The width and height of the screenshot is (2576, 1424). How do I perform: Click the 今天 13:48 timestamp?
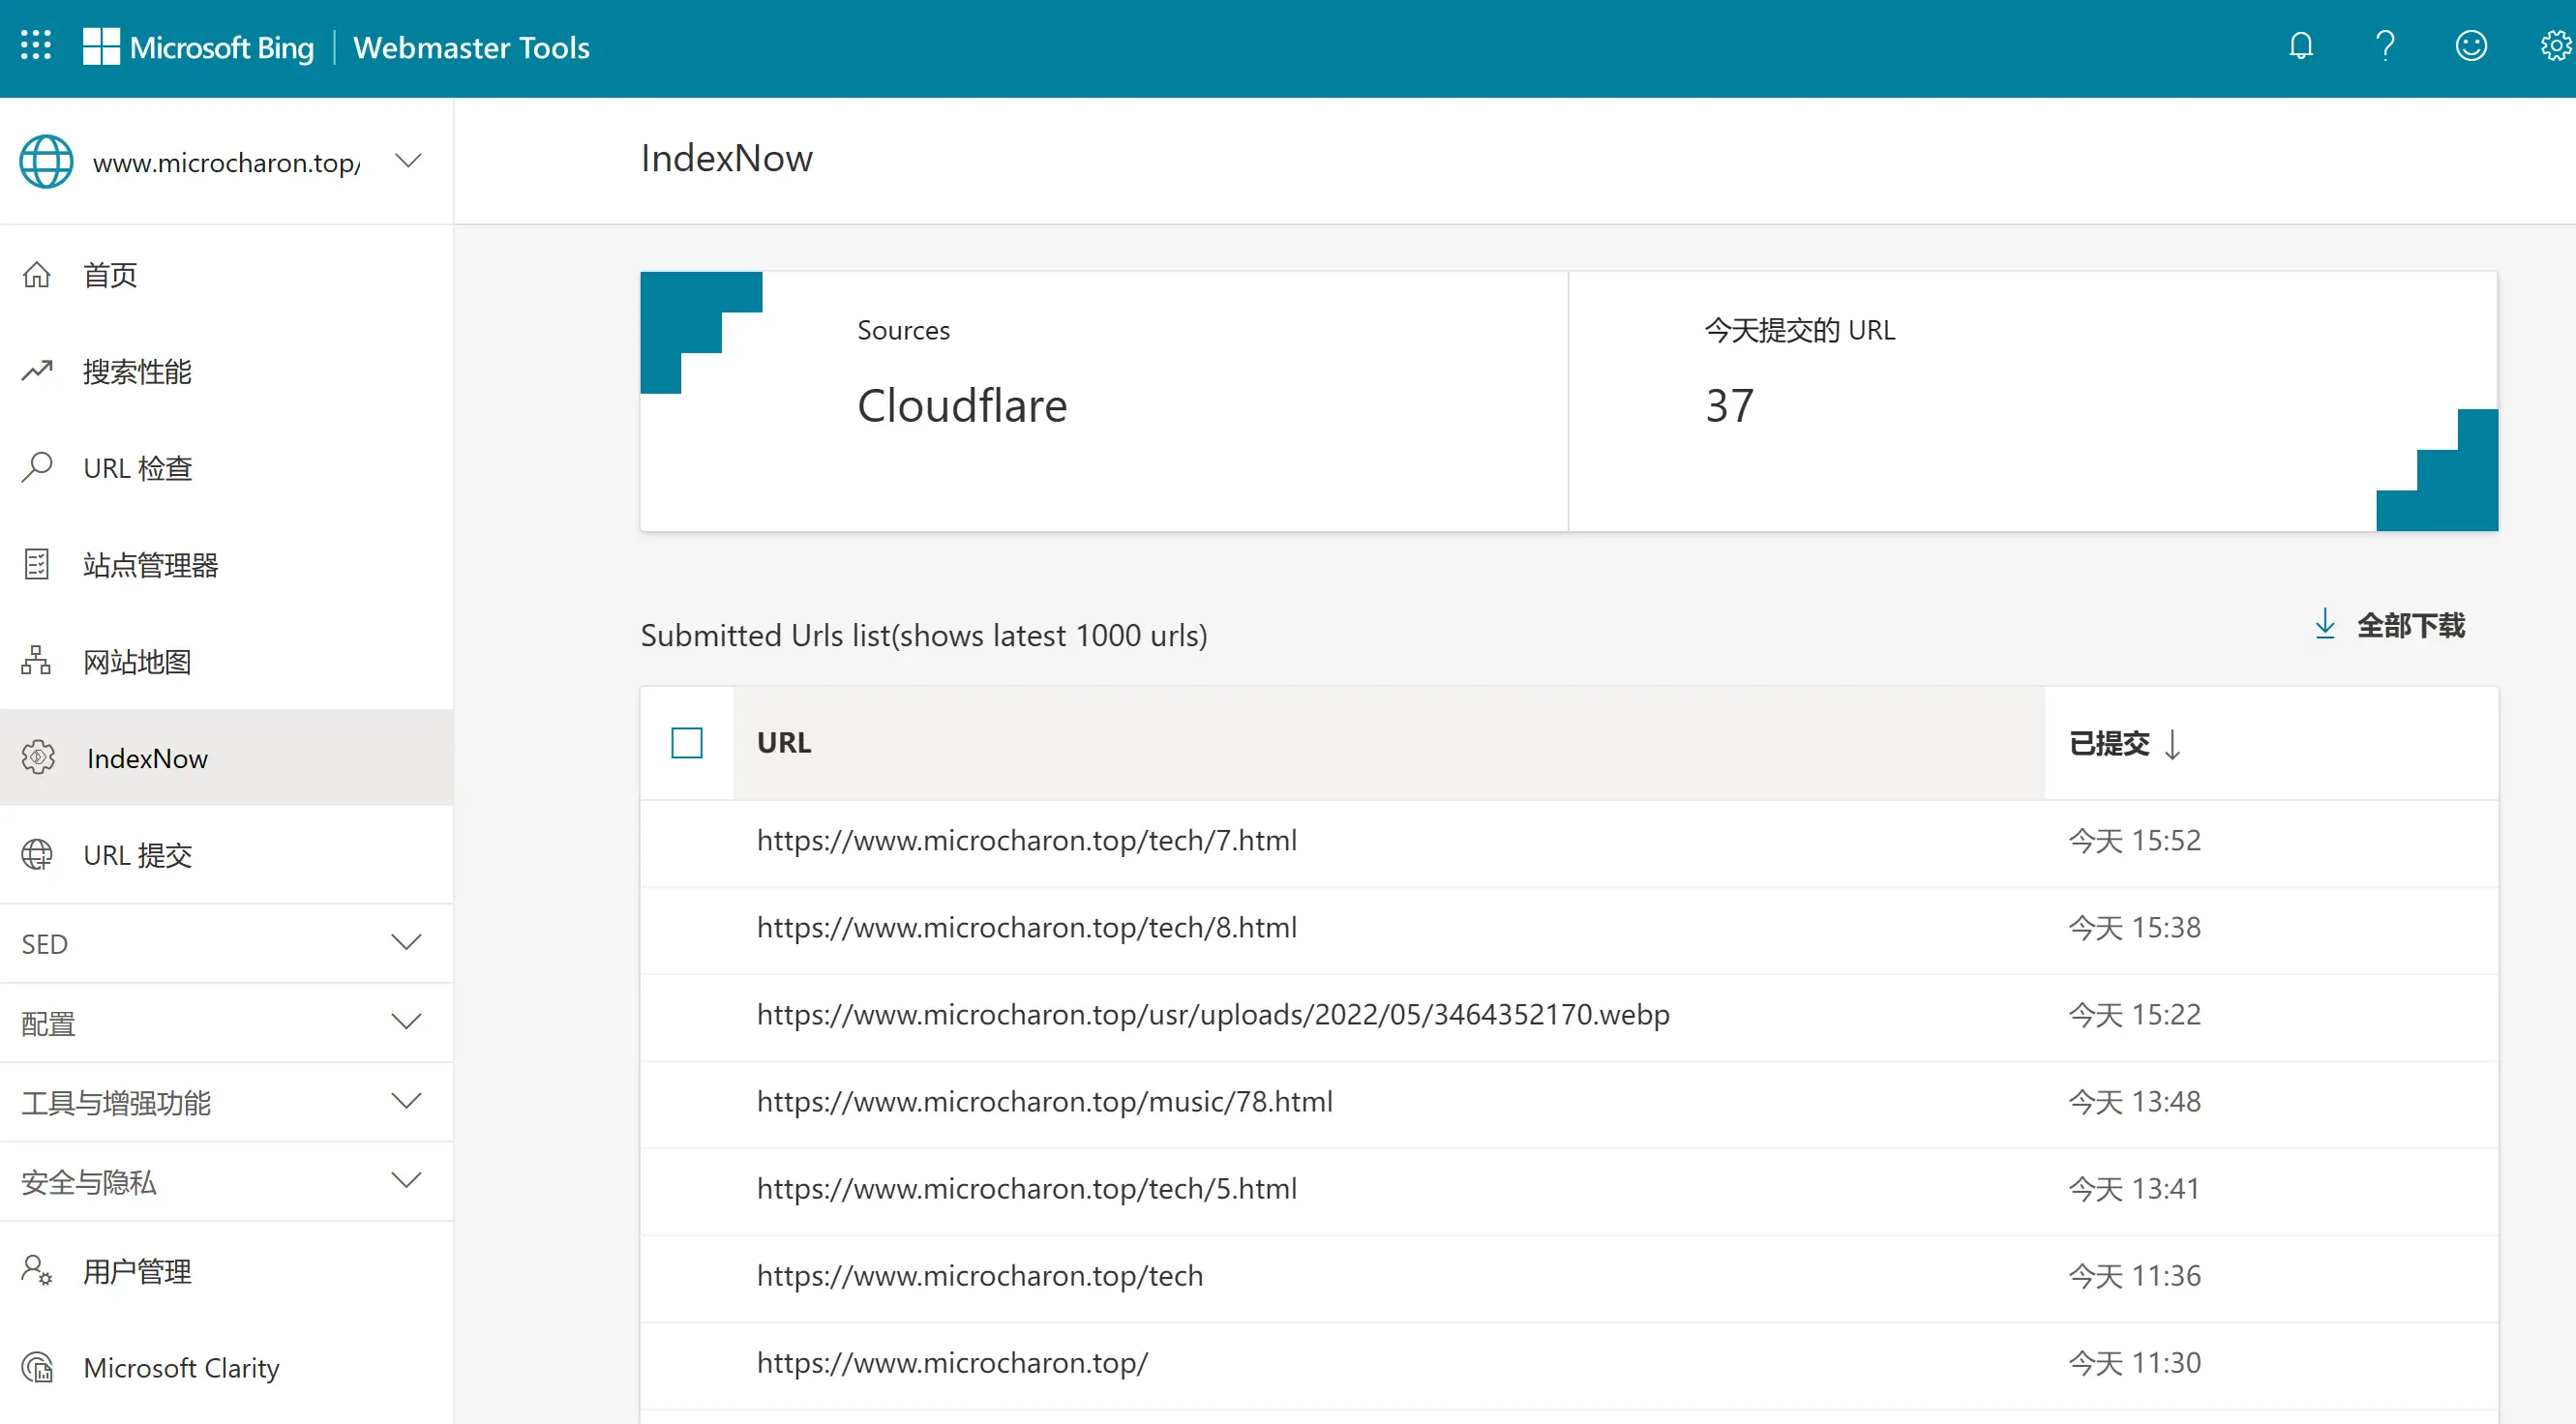(2134, 1101)
